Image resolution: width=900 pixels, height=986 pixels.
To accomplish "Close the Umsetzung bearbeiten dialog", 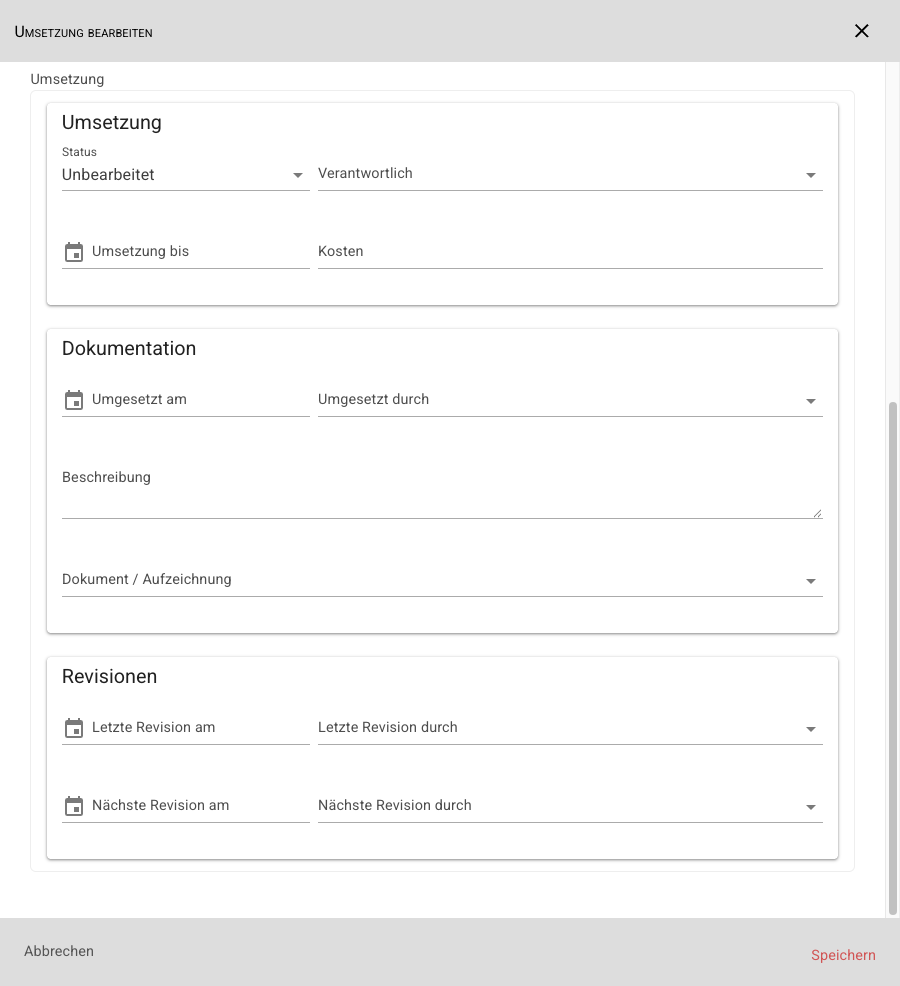I will [862, 31].
